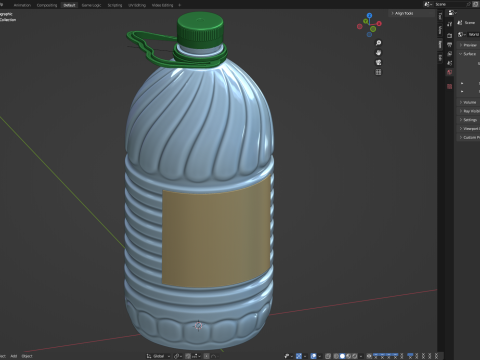Select the green bottle cap
Image resolution: width=480 pixels, height=360 pixels.
tap(200, 30)
